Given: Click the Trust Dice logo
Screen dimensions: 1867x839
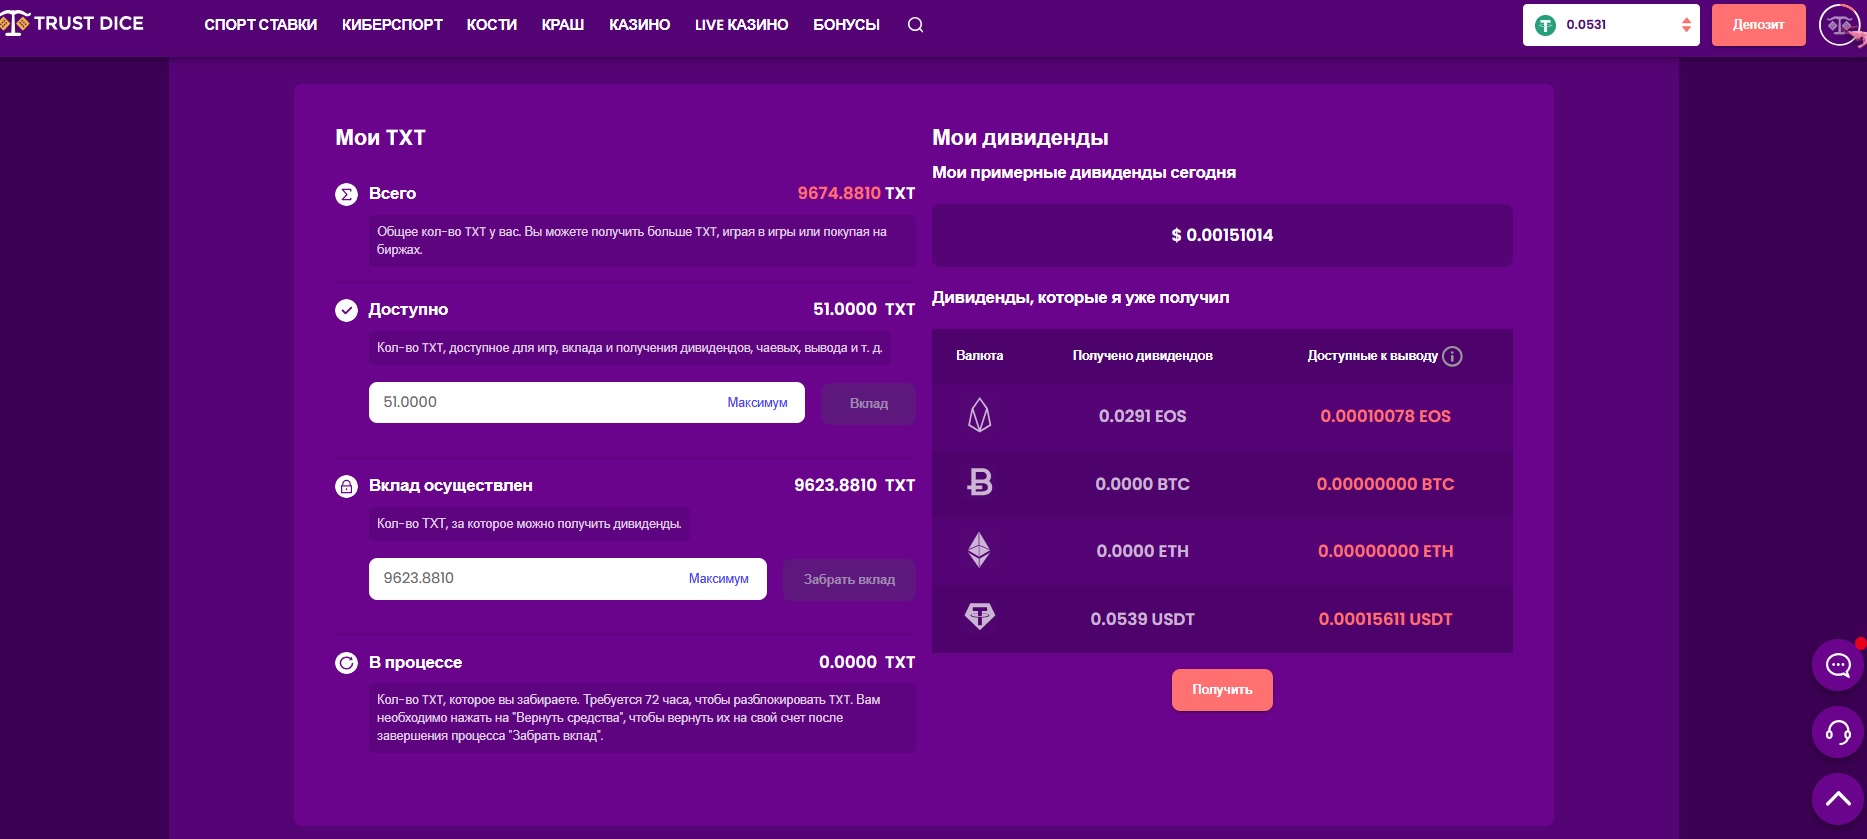Looking at the screenshot, I should [74, 24].
